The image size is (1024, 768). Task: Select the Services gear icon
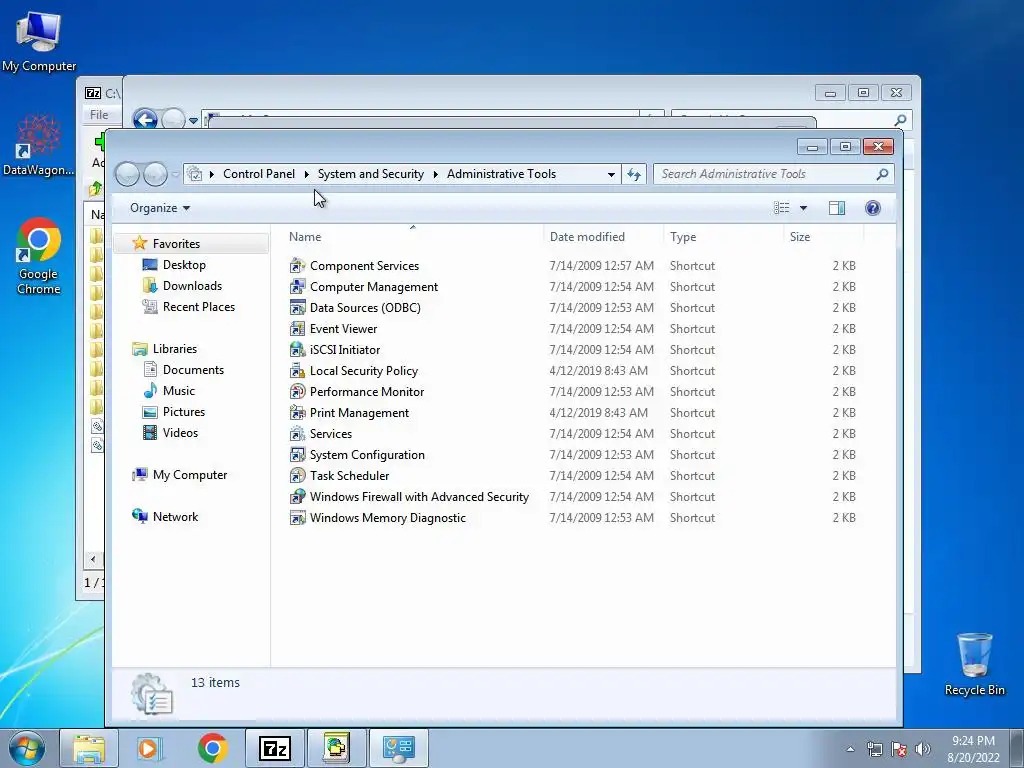pyautogui.click(x=297, y=434)
